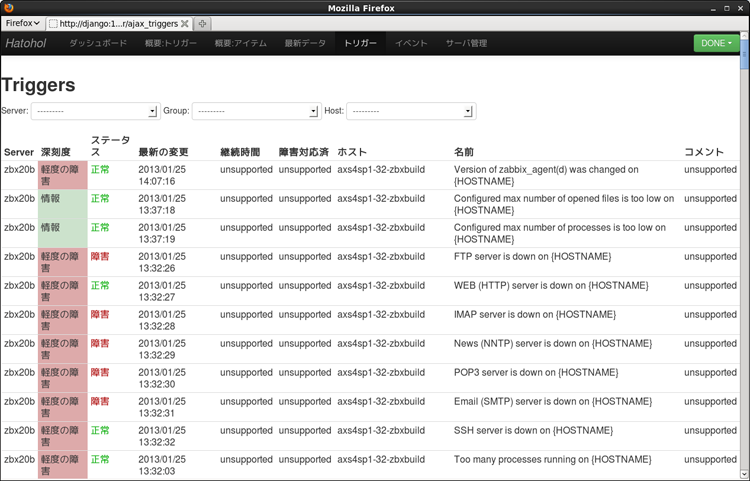The width and height of the screenshot is (750, 481).
Task: Open the green DONE dropdown button
Action: click(718, 43)
